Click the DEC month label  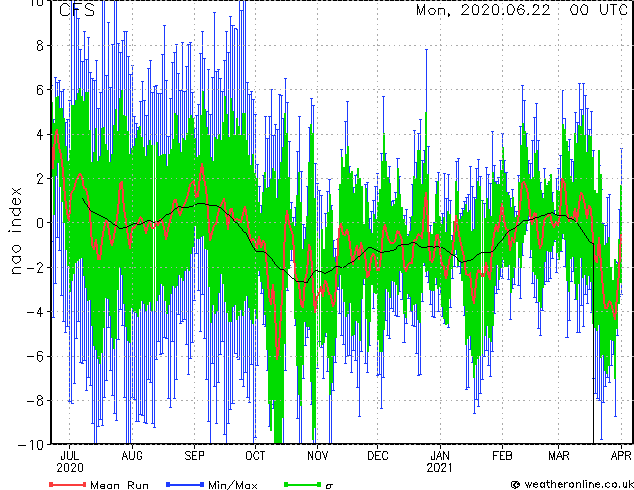tap(378, 456)
